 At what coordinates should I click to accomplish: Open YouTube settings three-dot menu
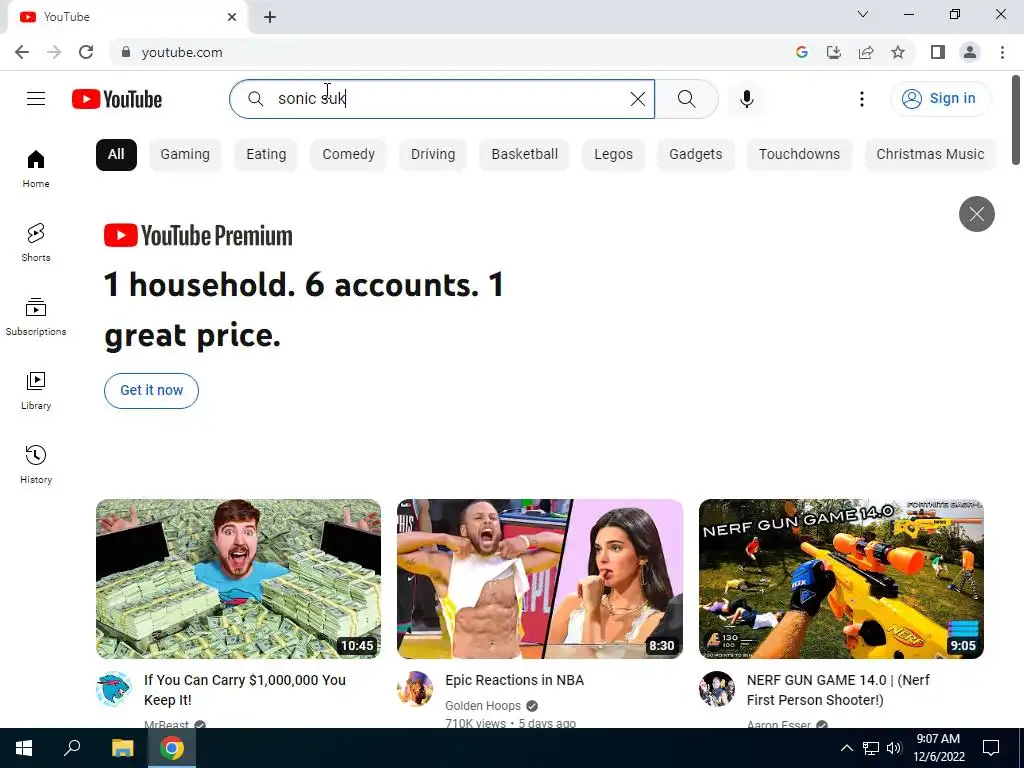click(x=861, y=99)
